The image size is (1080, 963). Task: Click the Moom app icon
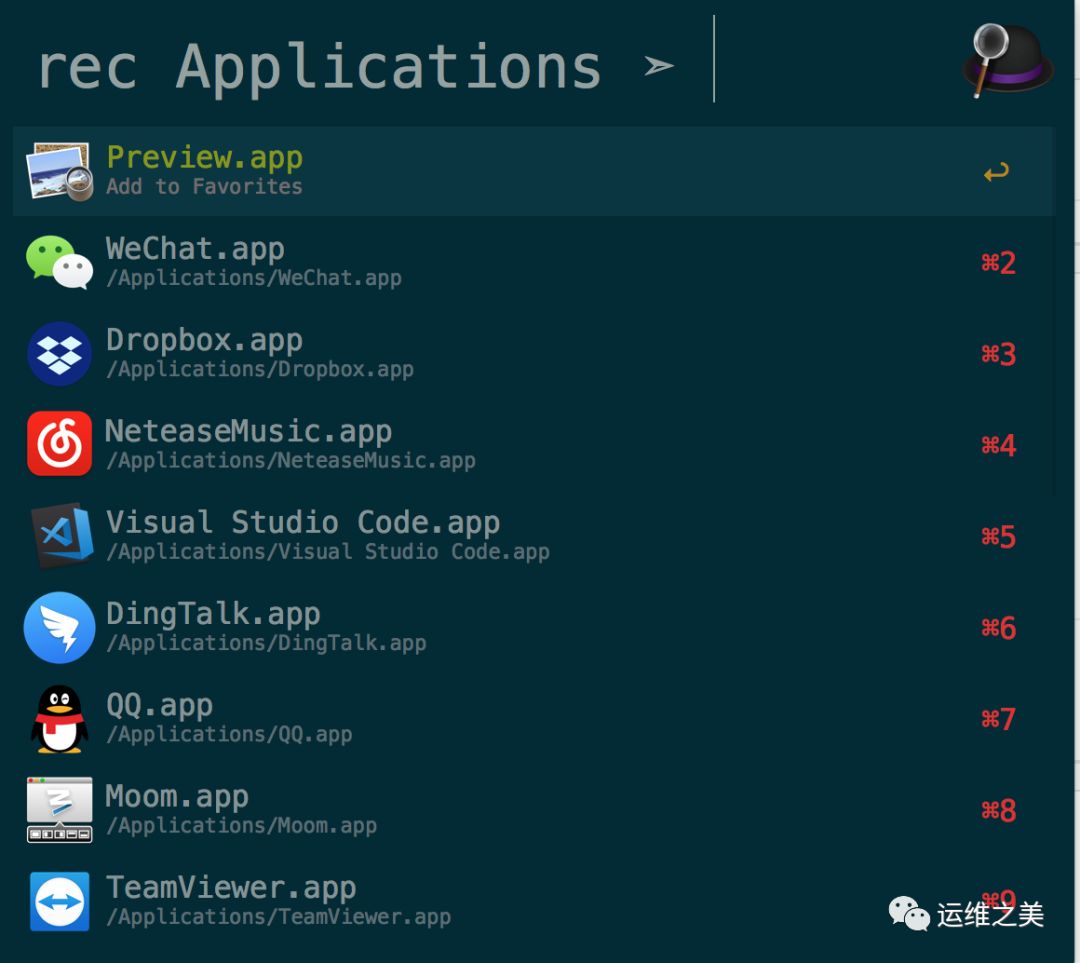59,809
